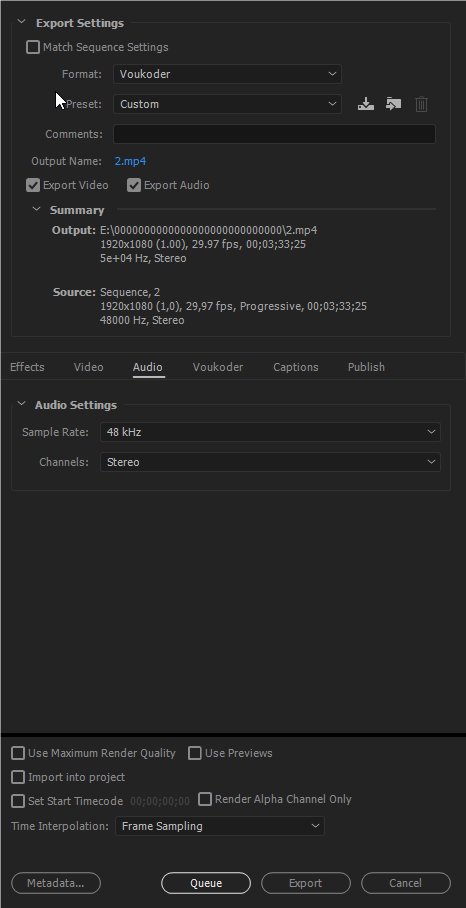The width and height of the screenshot is (466, 908).
Task: Collapse the Summary section
Action: (x=36, y=210)
